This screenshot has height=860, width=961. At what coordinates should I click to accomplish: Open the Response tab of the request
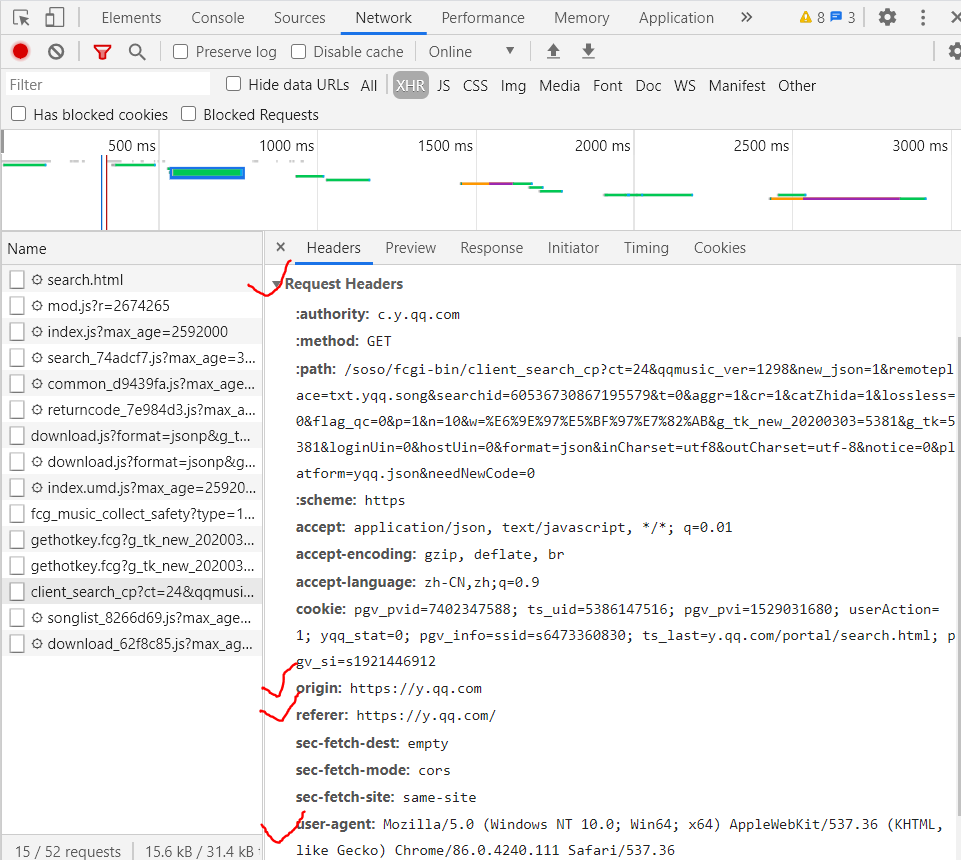coord(492,248)
